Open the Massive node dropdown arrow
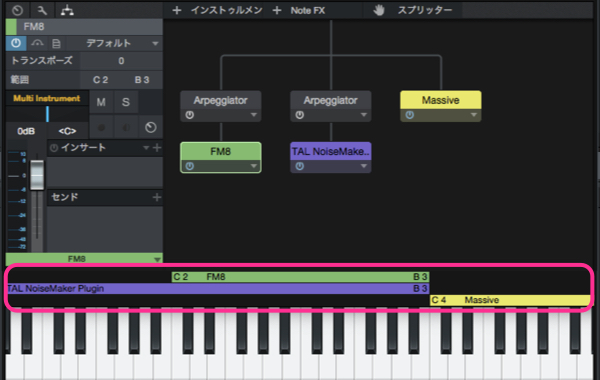 pyautogui.click(x=474, y=115)
